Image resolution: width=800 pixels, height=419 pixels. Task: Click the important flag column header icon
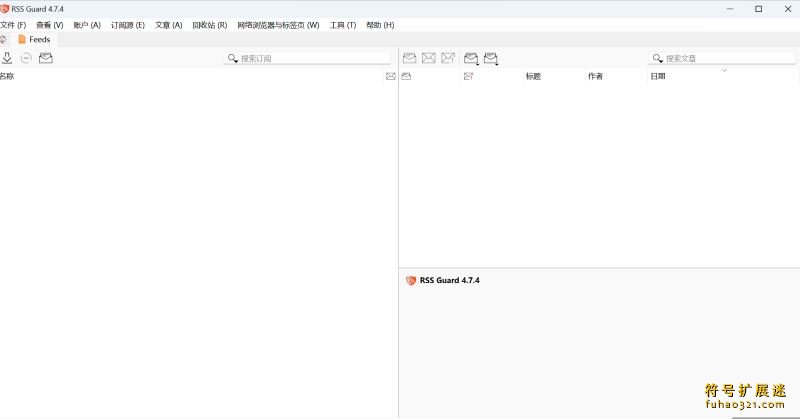(x=468, y=76)
